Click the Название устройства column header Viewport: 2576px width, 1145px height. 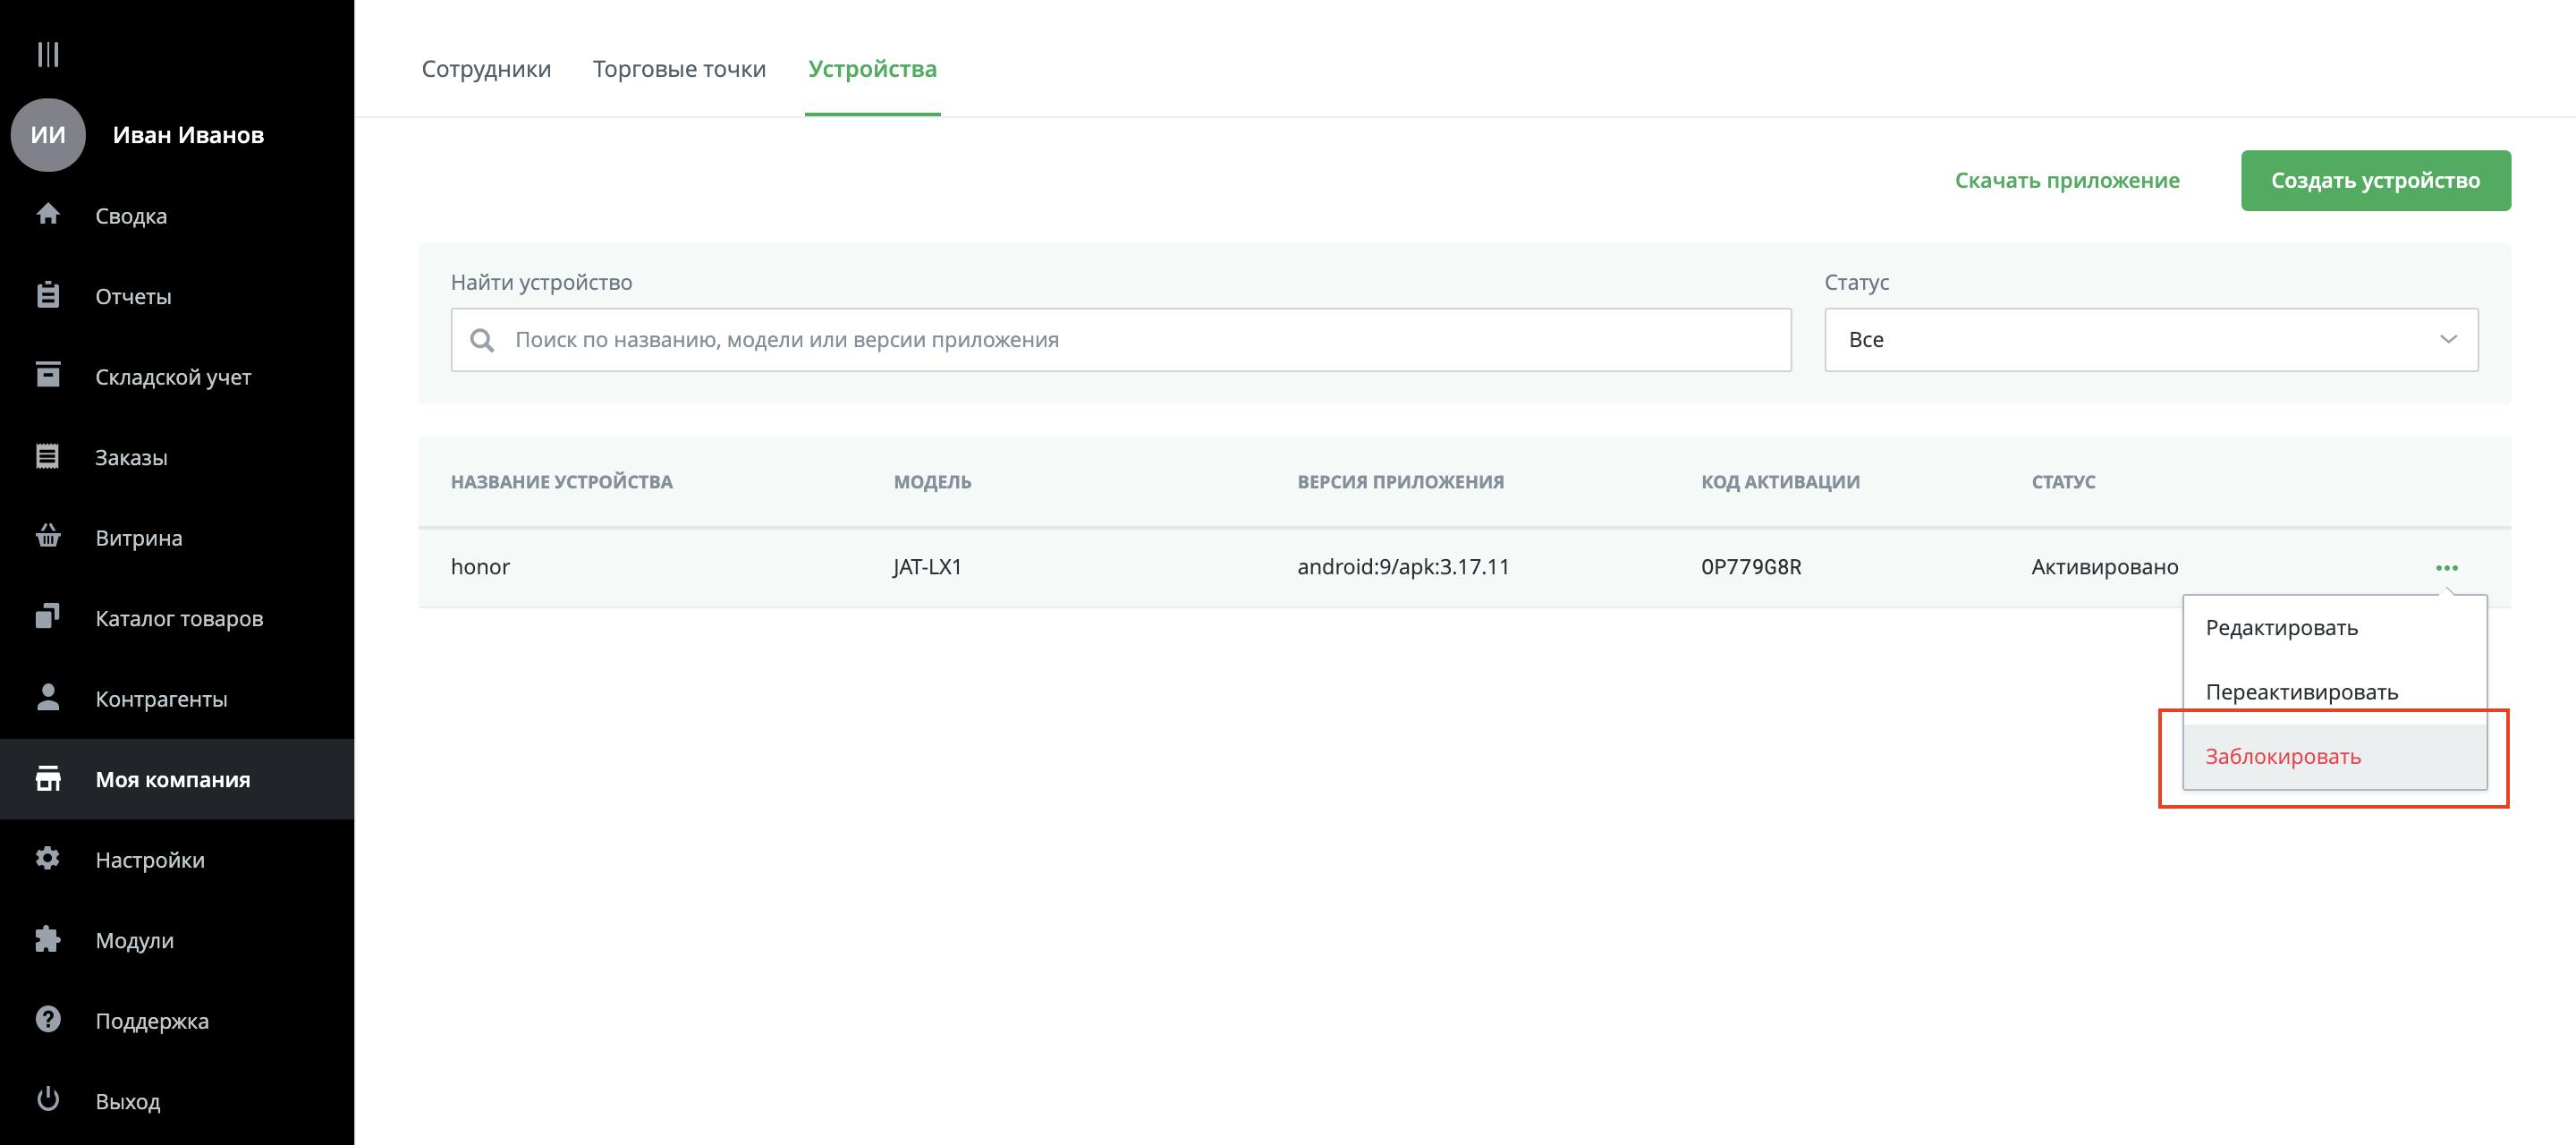(561, 482)
